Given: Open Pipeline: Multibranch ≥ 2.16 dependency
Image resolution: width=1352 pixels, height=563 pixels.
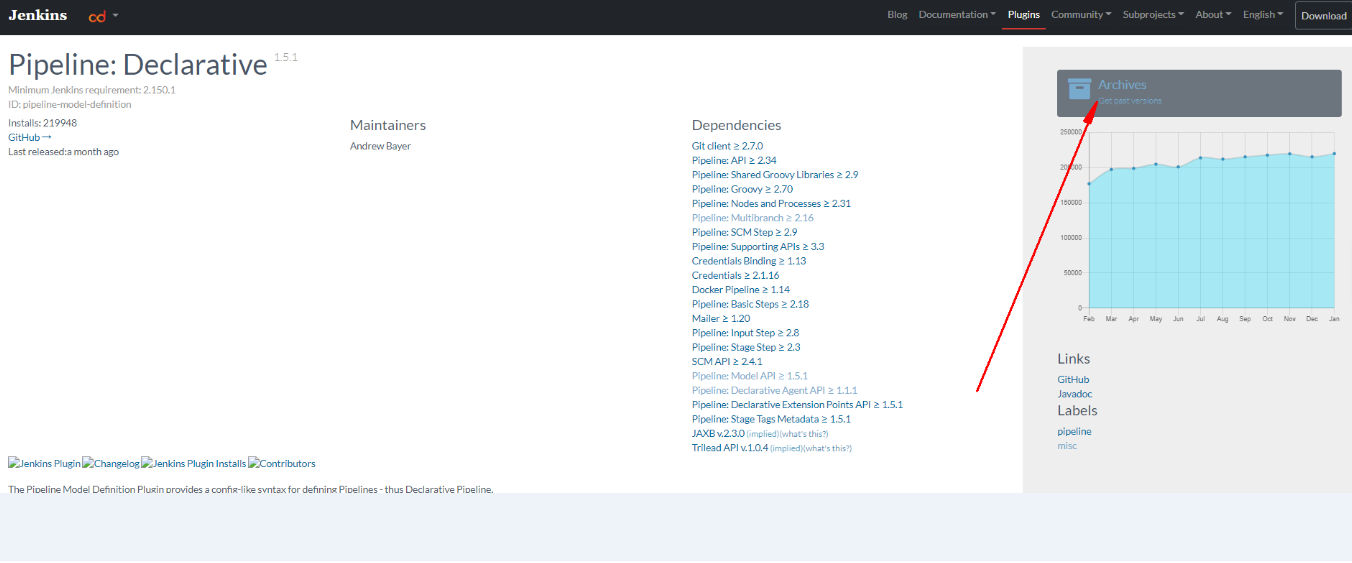Looking at the screenshot, I should pyautogui.click(x=753, y=218).
